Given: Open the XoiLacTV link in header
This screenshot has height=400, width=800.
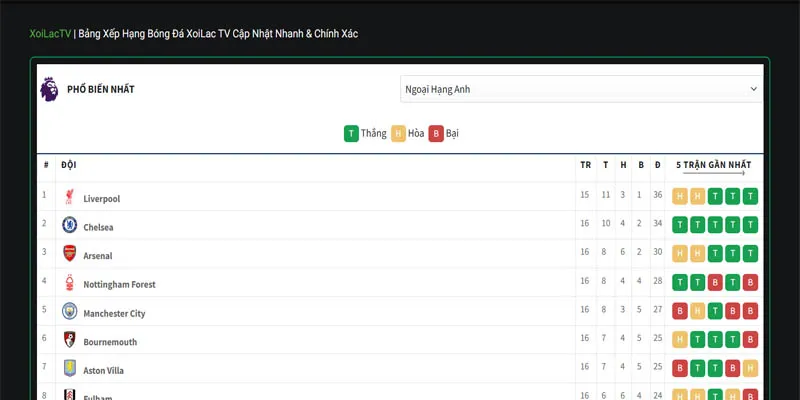Looking at the screenshot, I should pyautogui.click(x=49, y=33).
